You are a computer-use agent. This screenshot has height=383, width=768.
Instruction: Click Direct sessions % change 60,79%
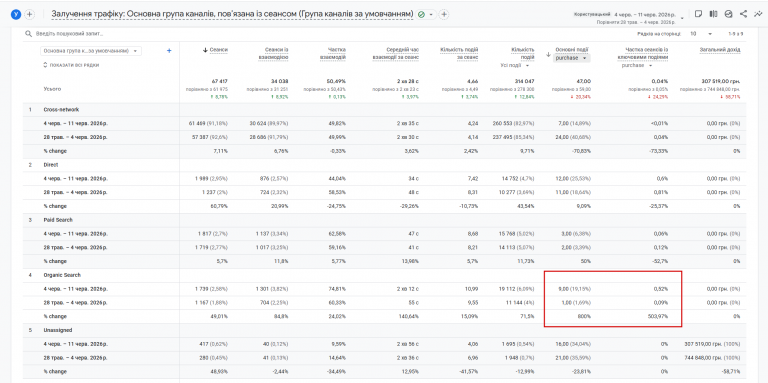(x=219, y=206)
